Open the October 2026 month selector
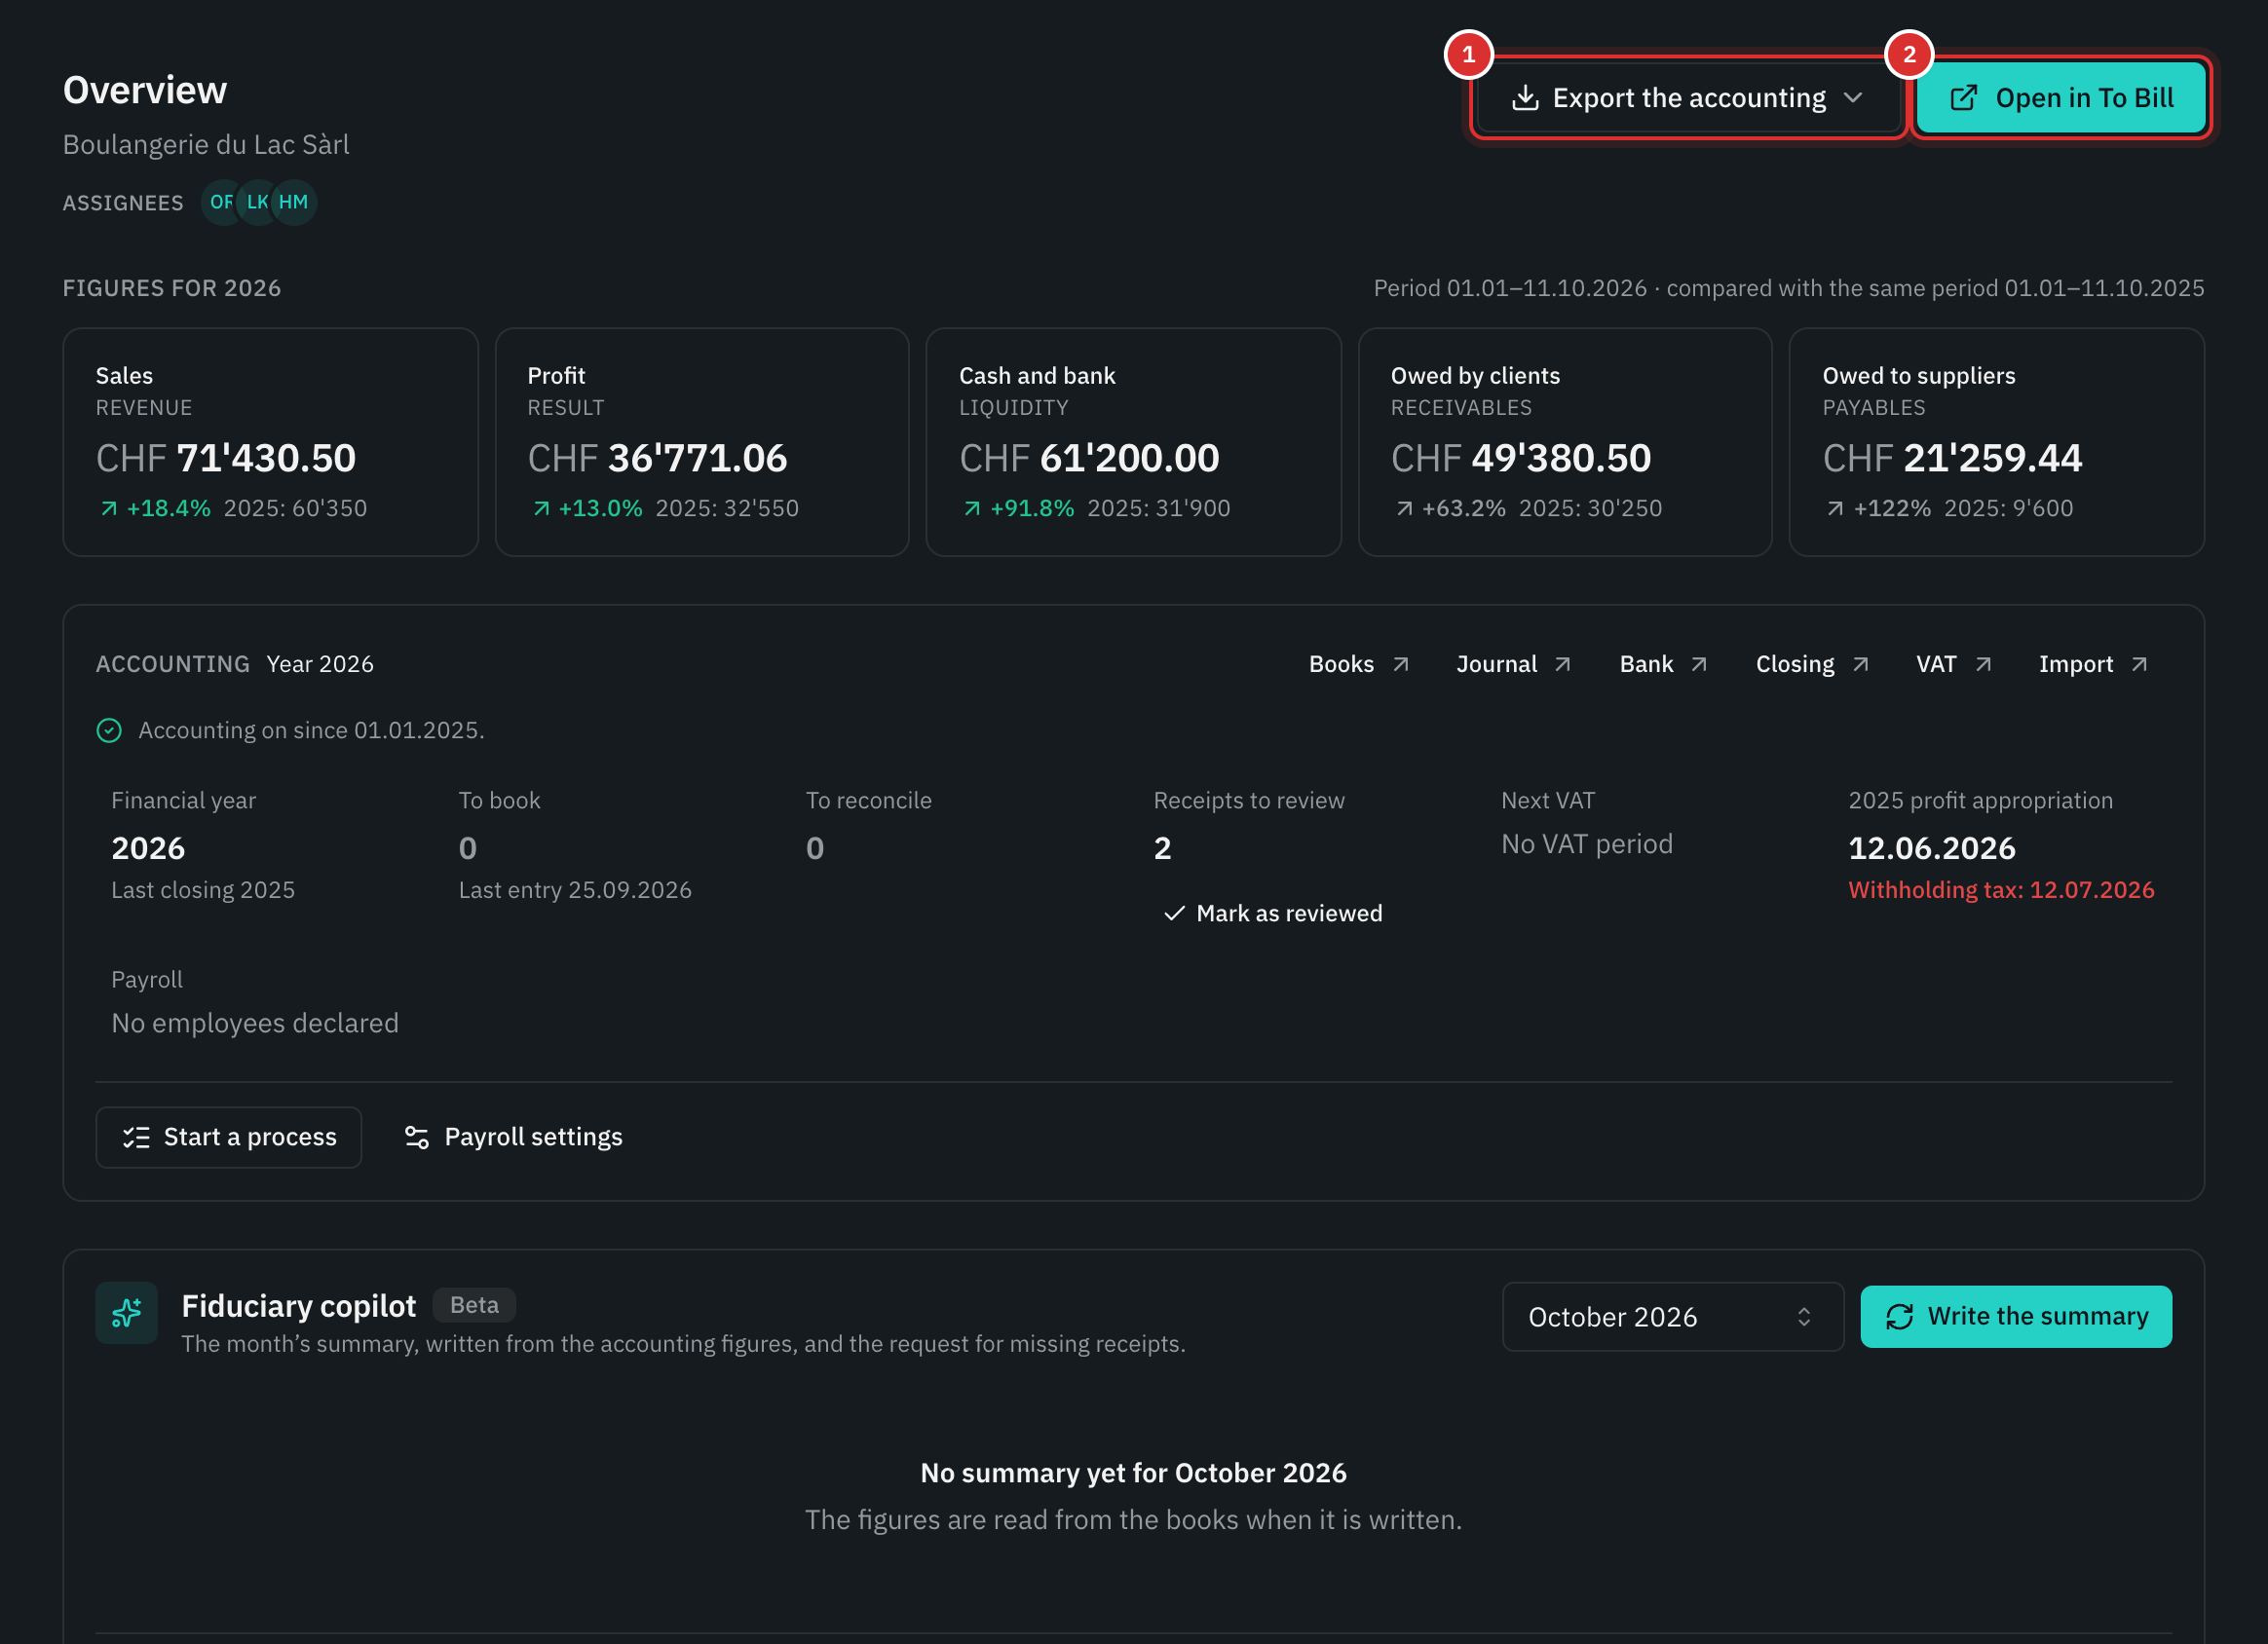Screen dimensions: 2268x1644 (x=1672, y=1316)
